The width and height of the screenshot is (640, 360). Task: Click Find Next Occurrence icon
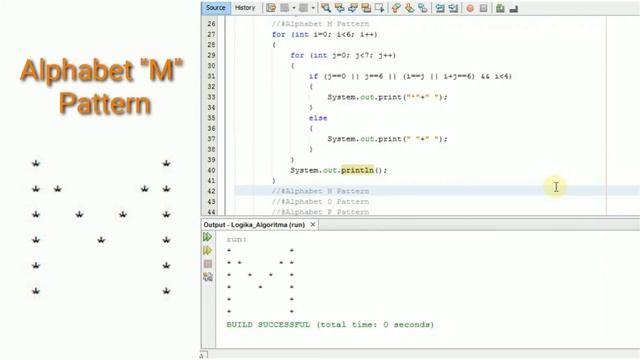pyautogui.click(x=353, y=8)
